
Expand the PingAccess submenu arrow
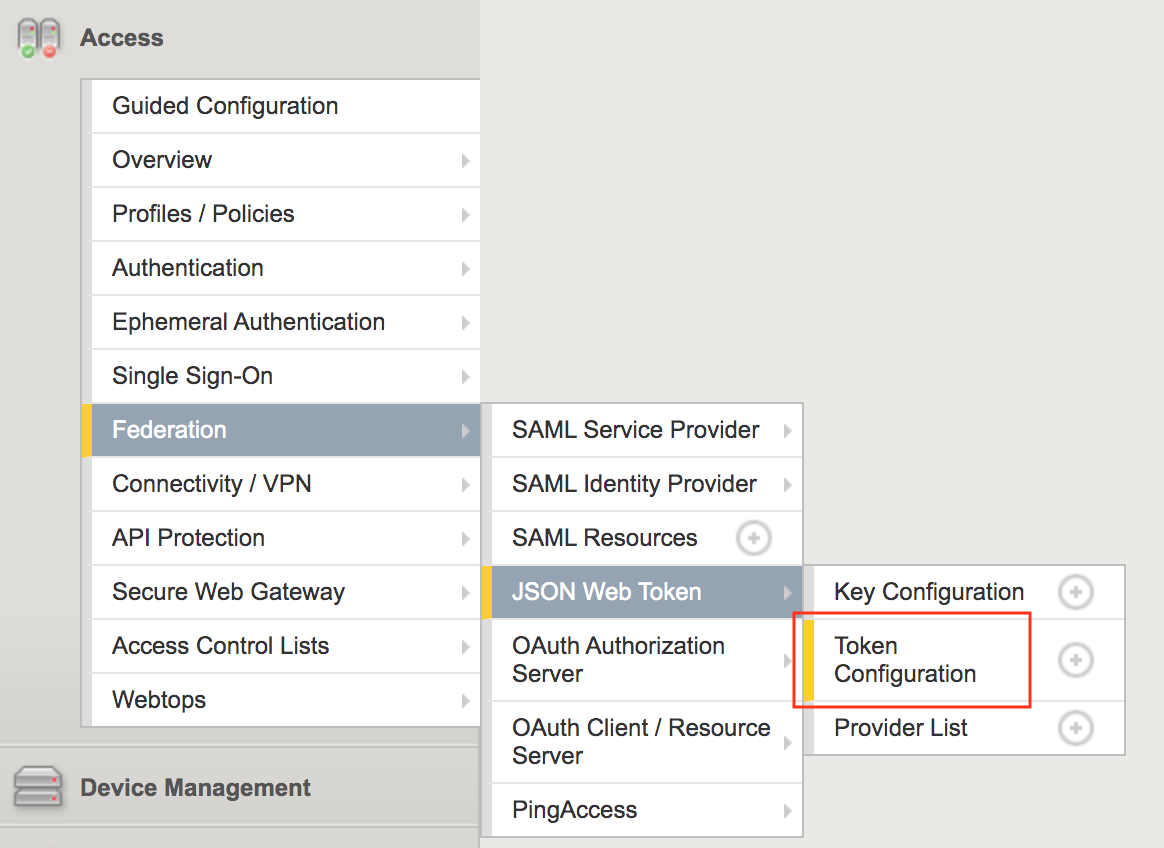click(x=788, y=811)
